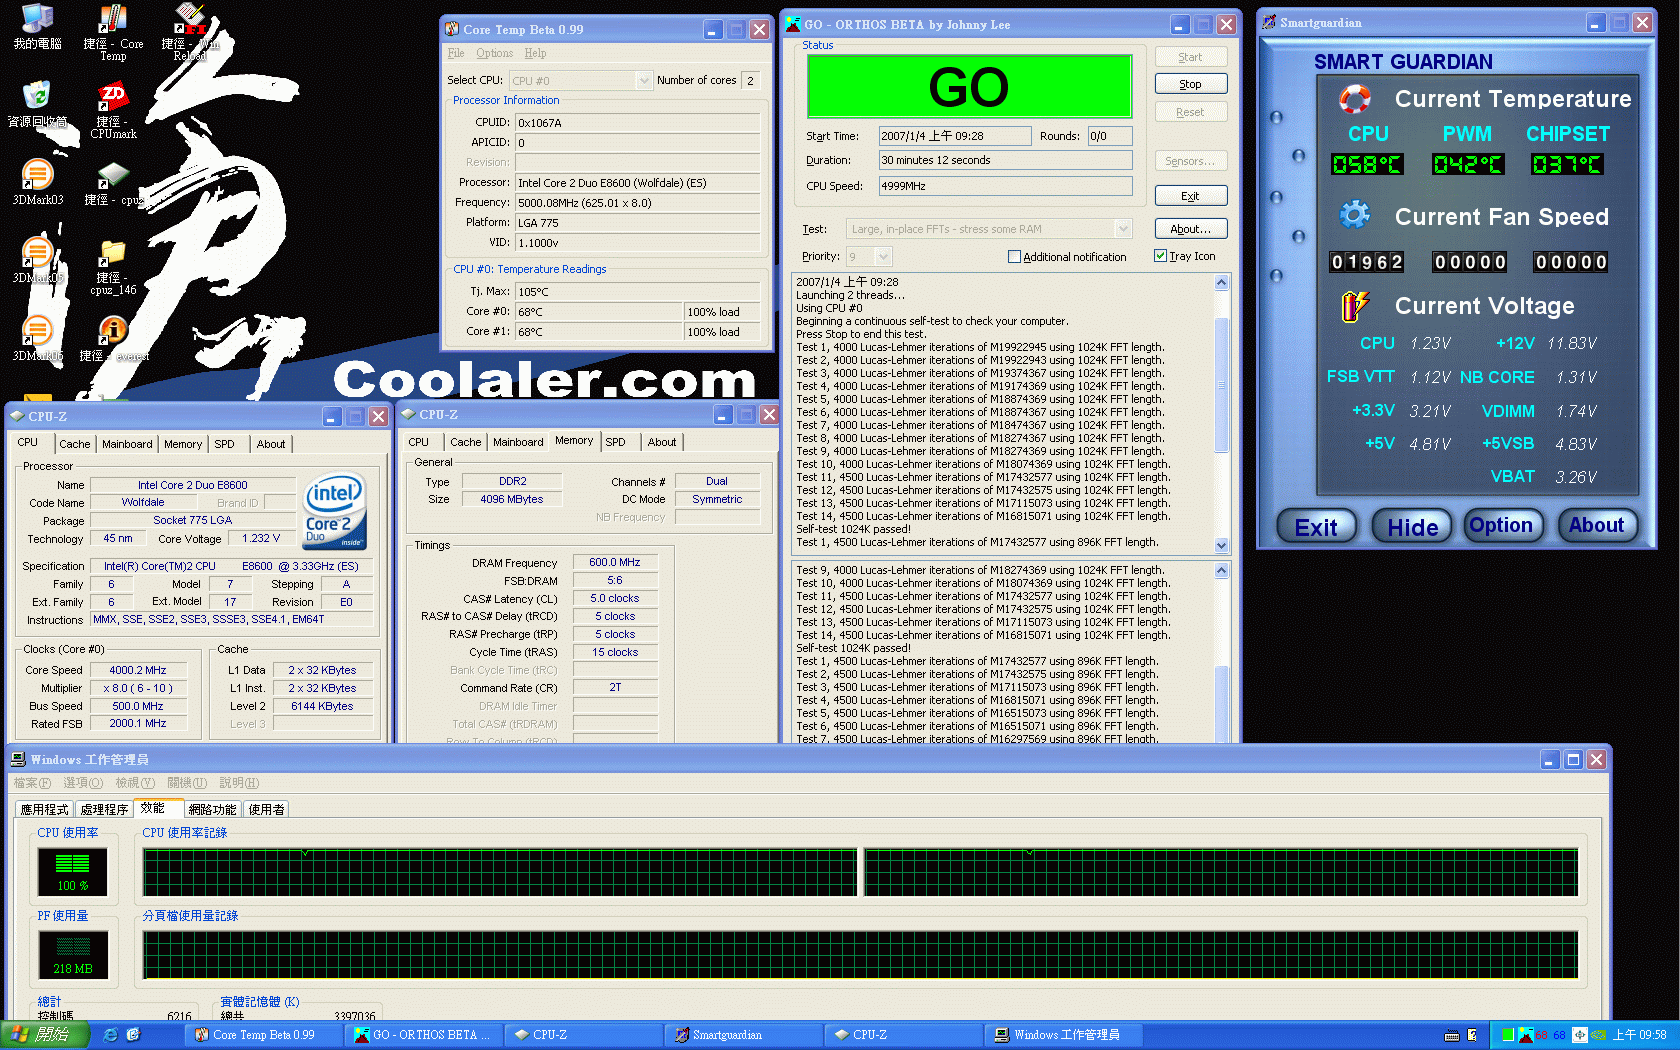Select the 應用程式 tab in Task Manager
The width and height of the screenshot is (1680, 1050).
pyautogui.click(x=44, y=809)
